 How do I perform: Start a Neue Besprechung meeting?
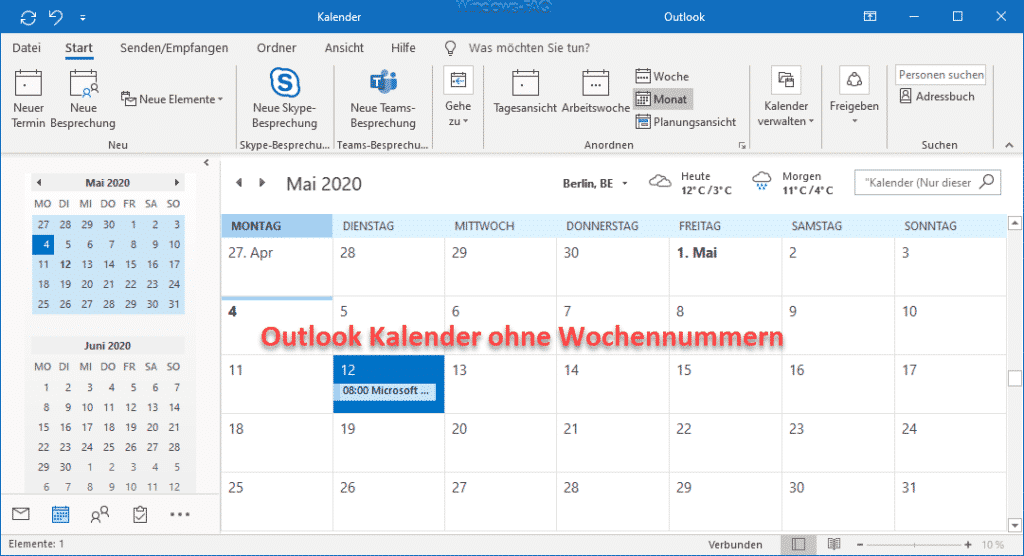[83, 99]
